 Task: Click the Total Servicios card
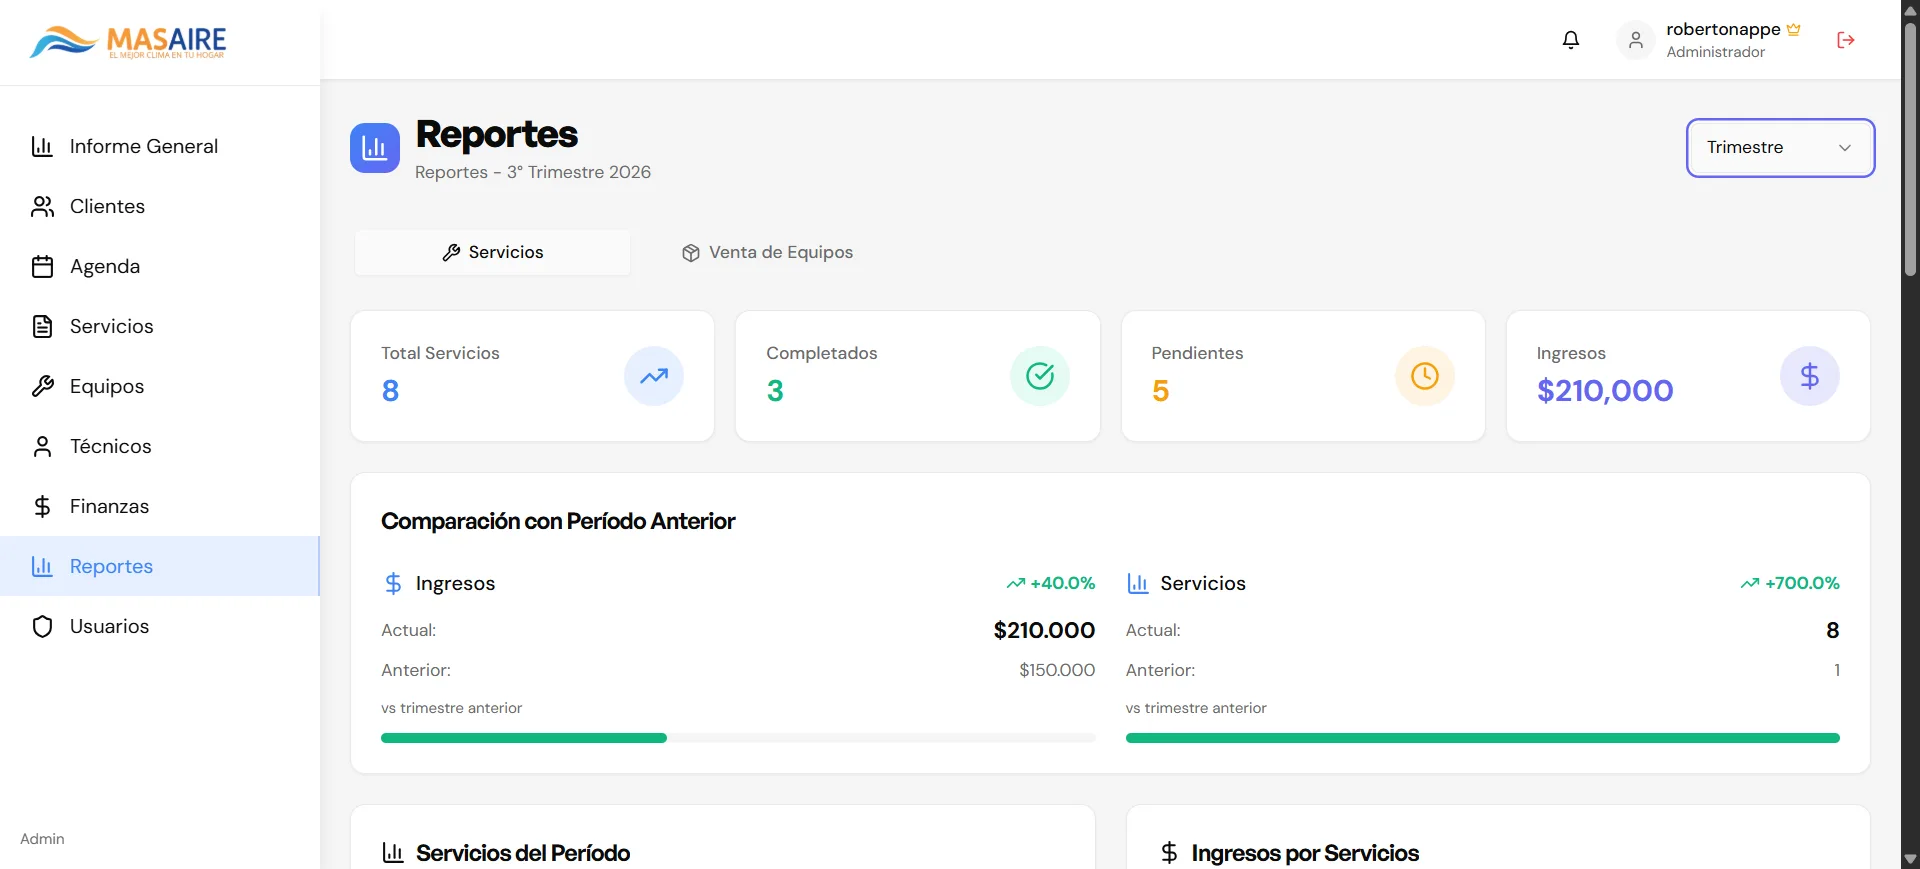click(532, 376)
